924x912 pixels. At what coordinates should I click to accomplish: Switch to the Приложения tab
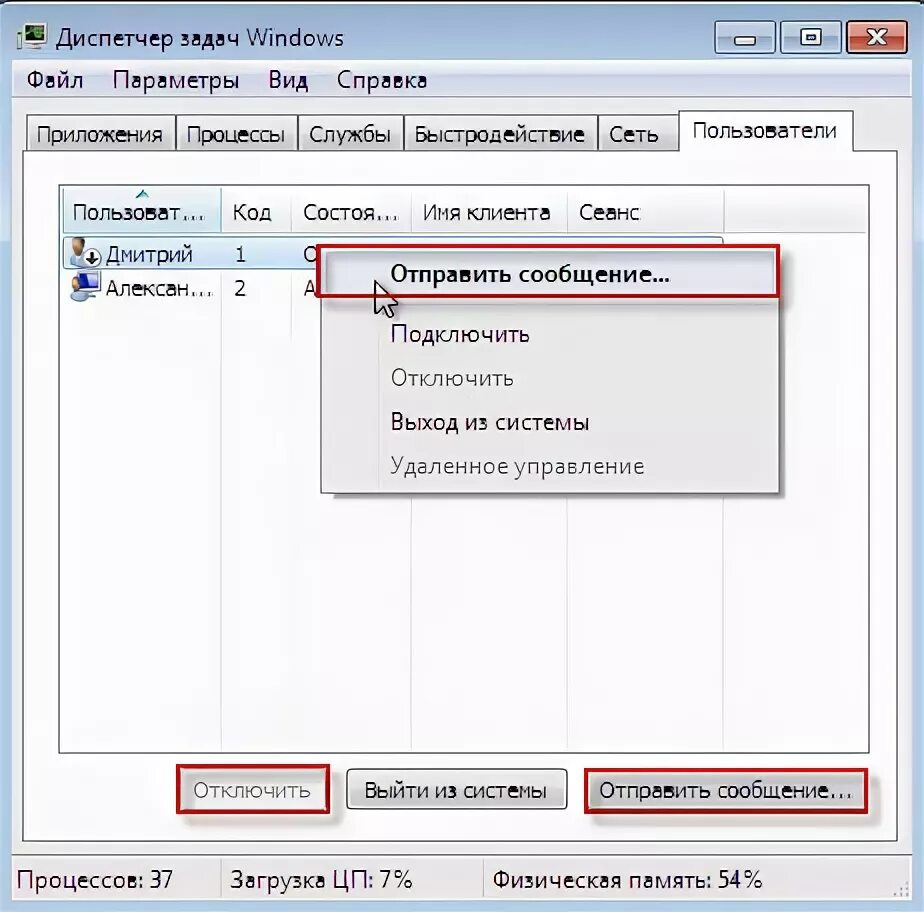(x=100, y=134)
